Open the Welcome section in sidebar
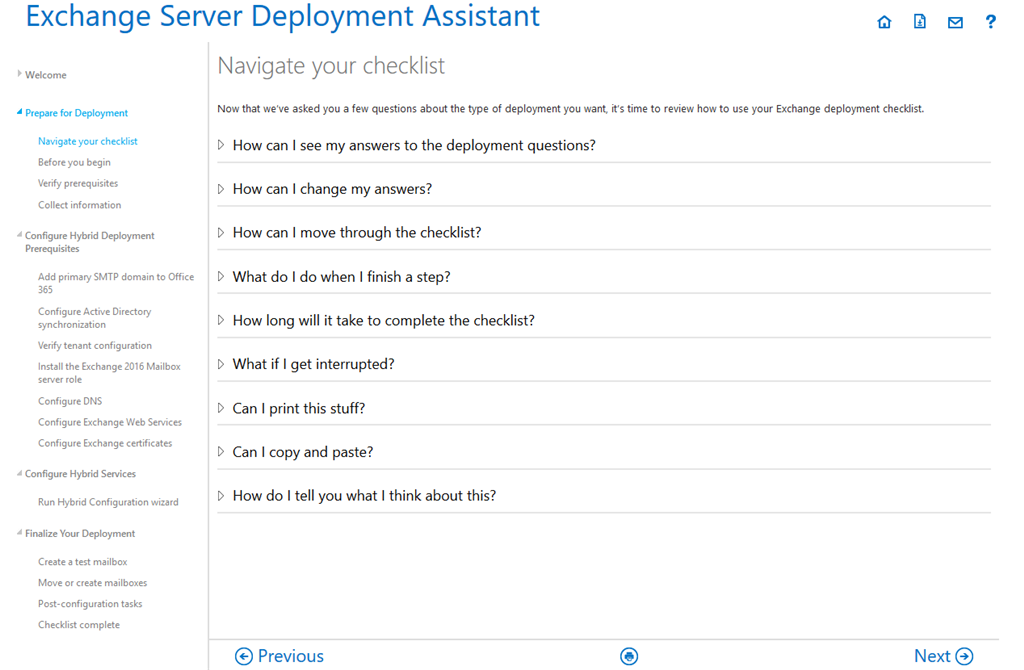Screen dimensions: 1024x670 pyautogui.click(x=45, y=75)
